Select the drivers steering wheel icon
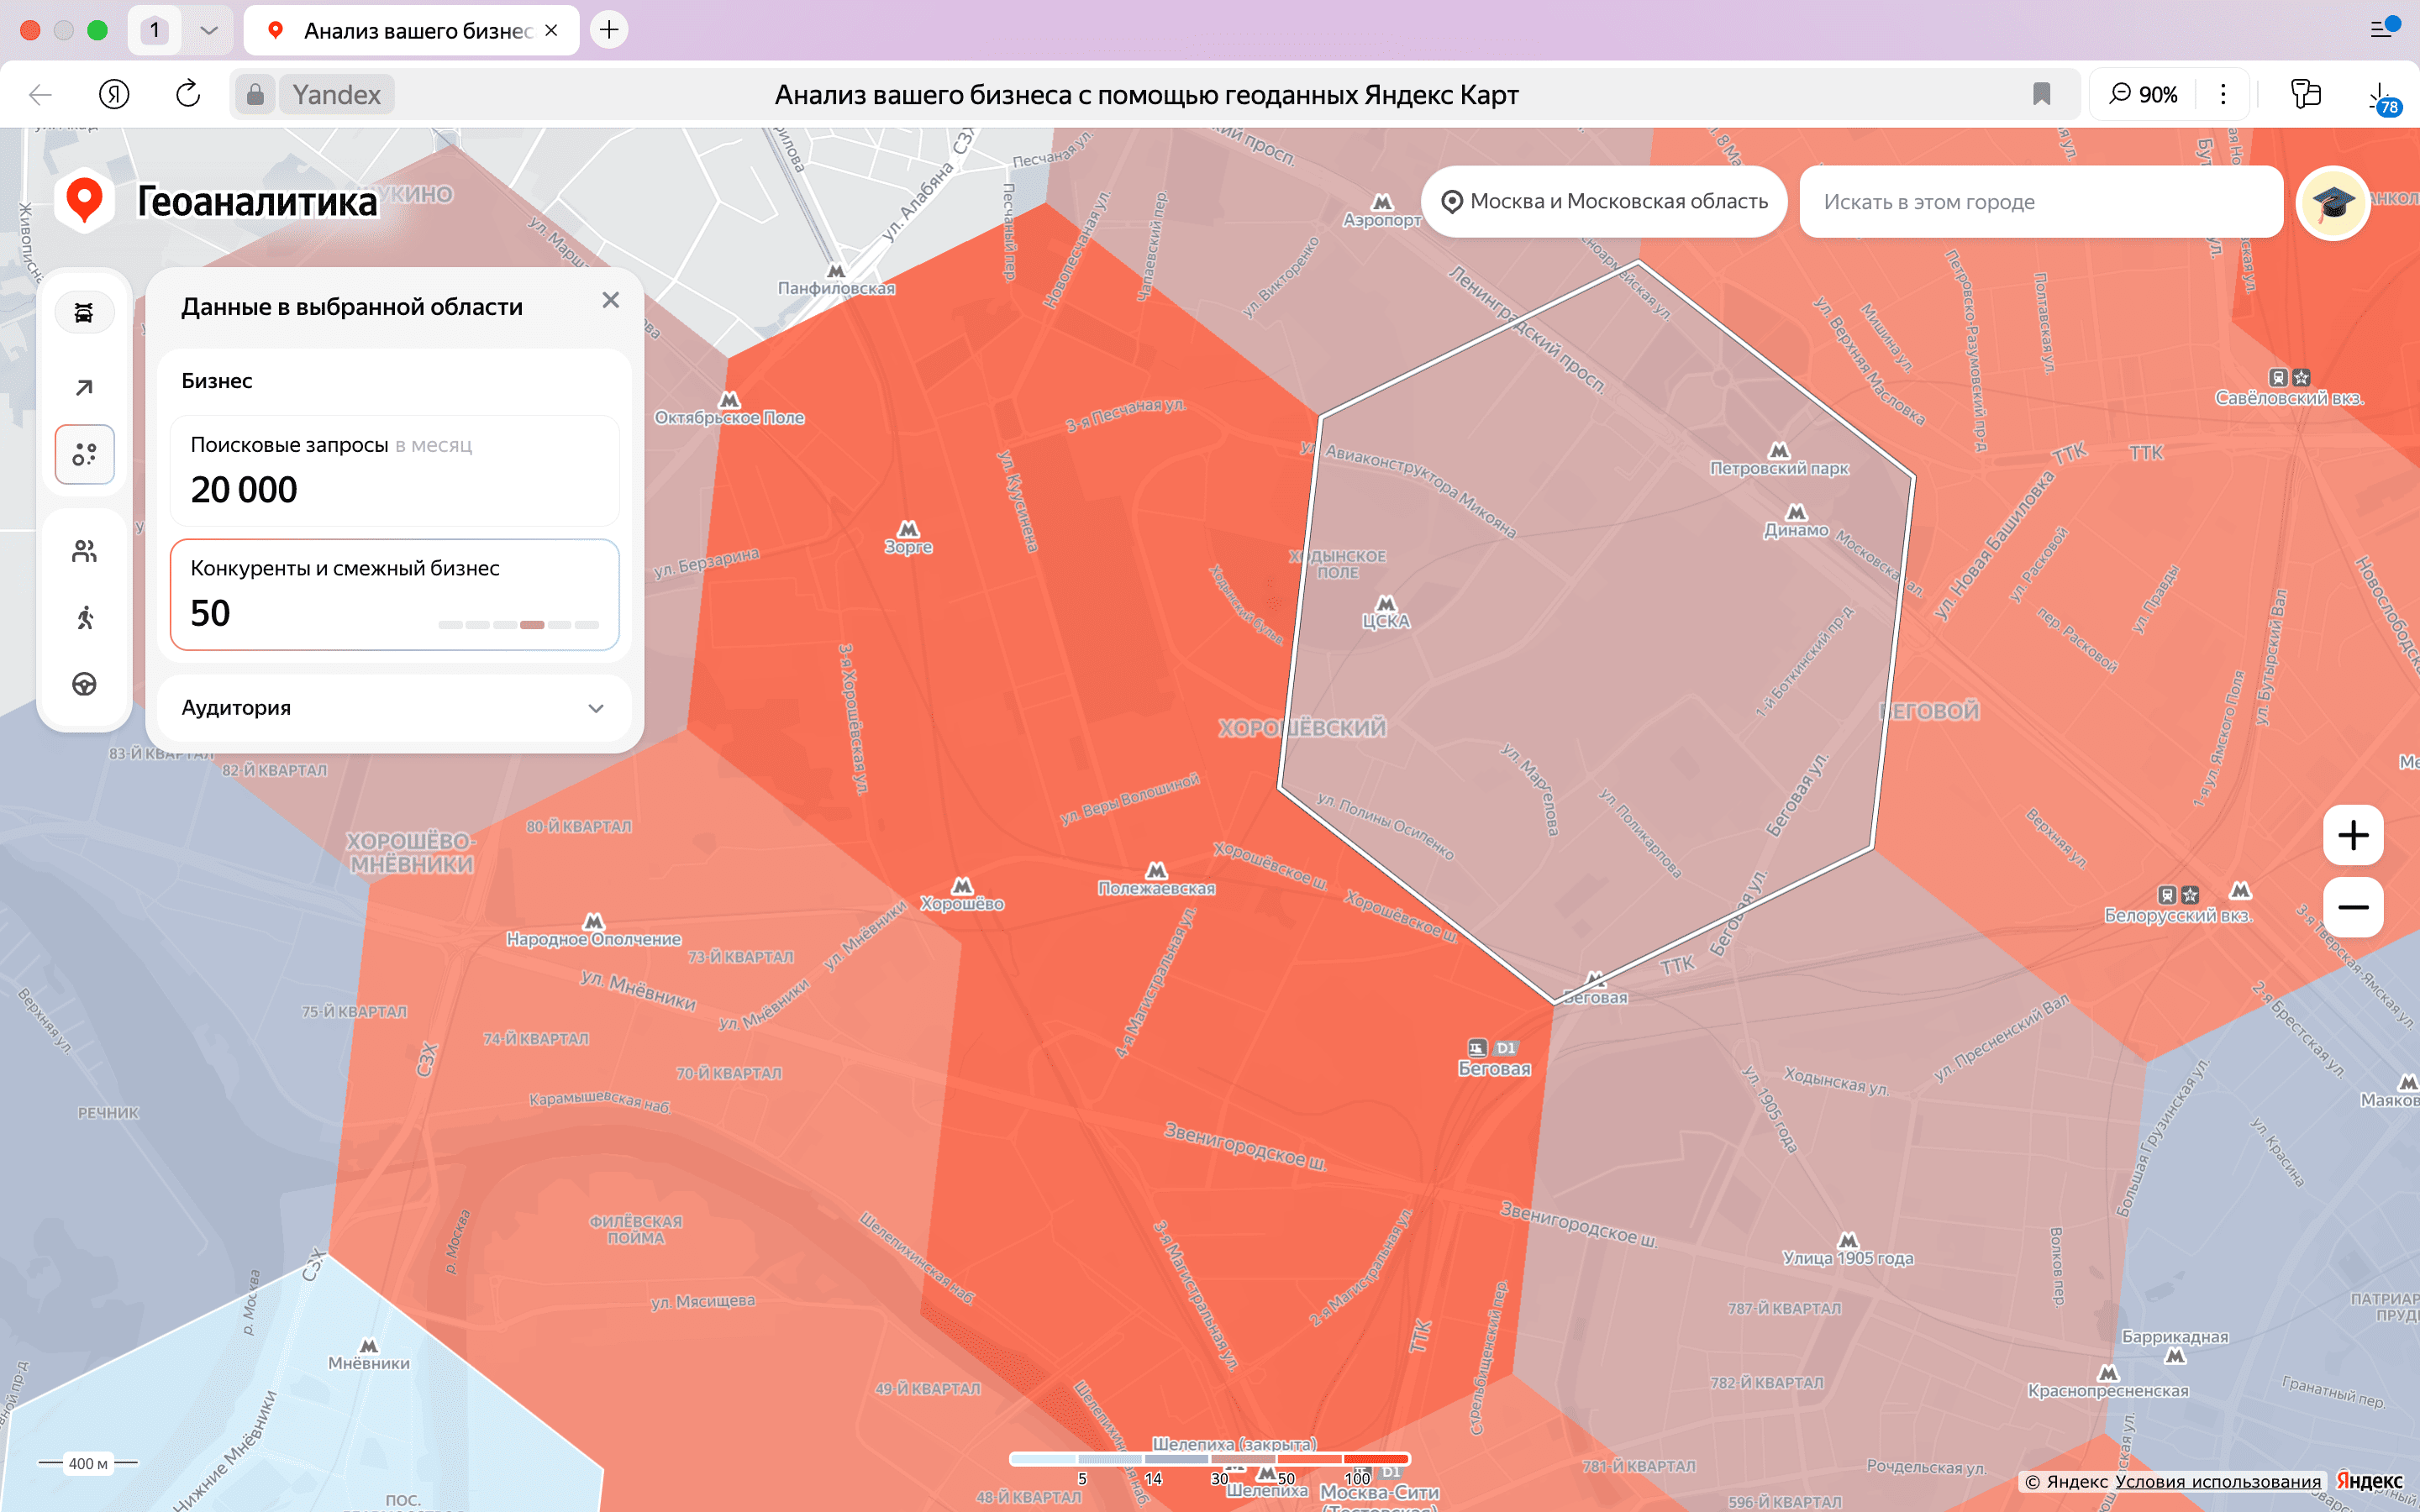 (x=84, y=684)
